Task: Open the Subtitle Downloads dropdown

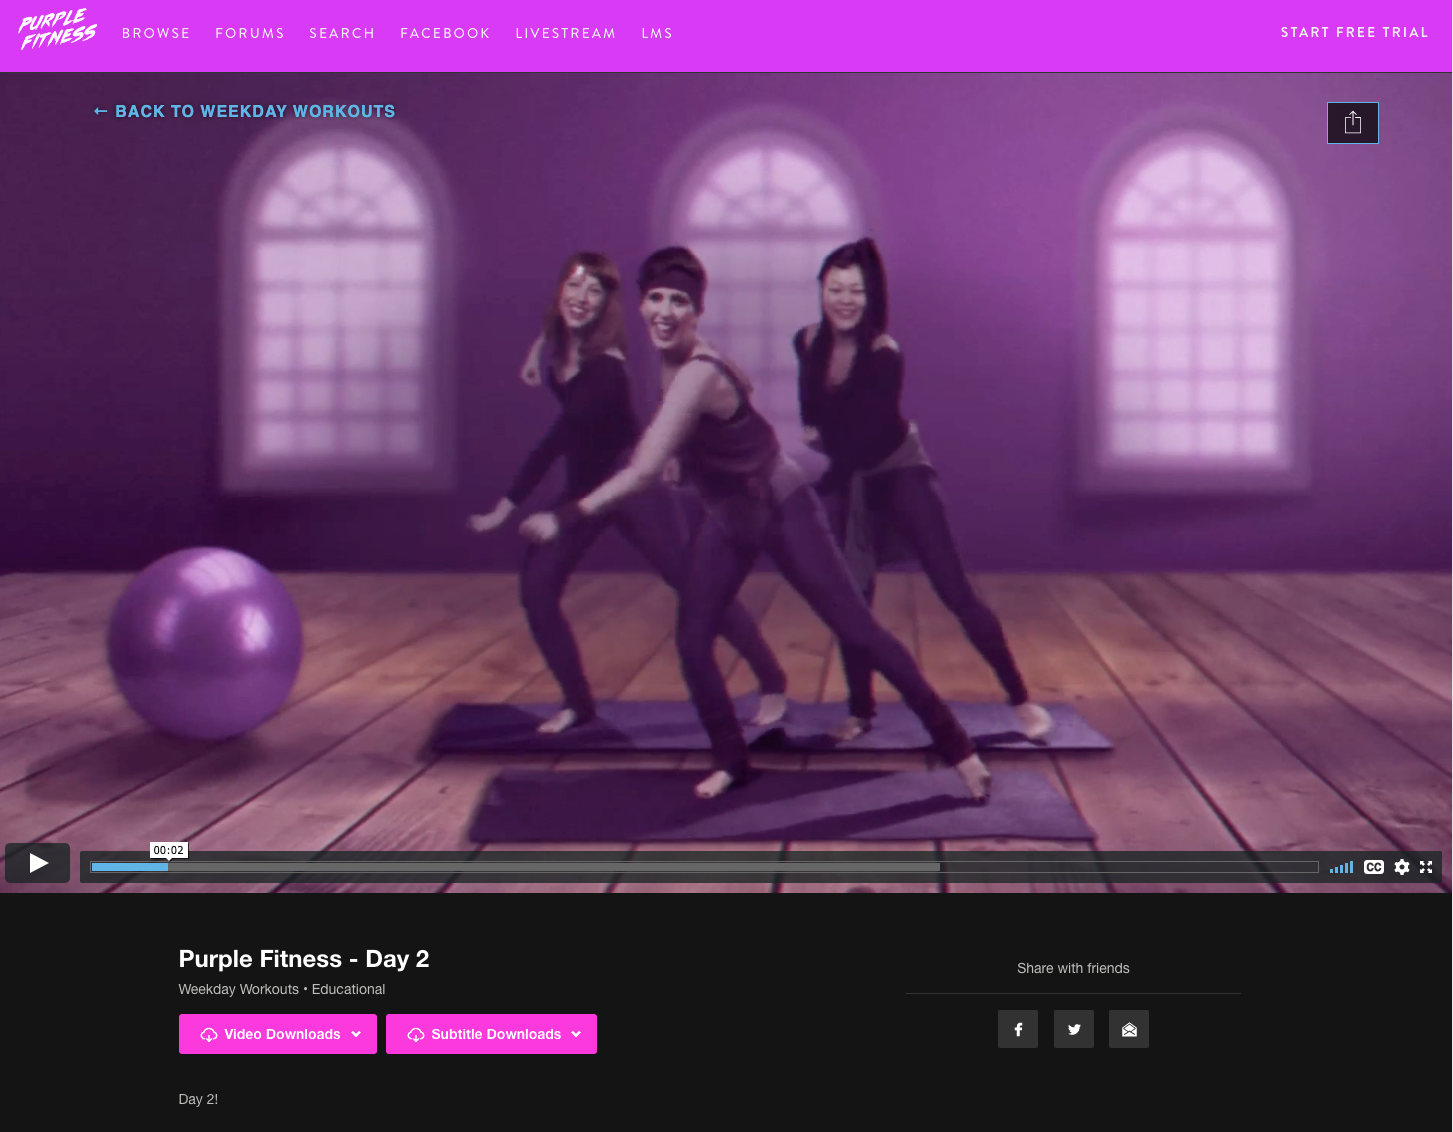Action: point(491,1034)
